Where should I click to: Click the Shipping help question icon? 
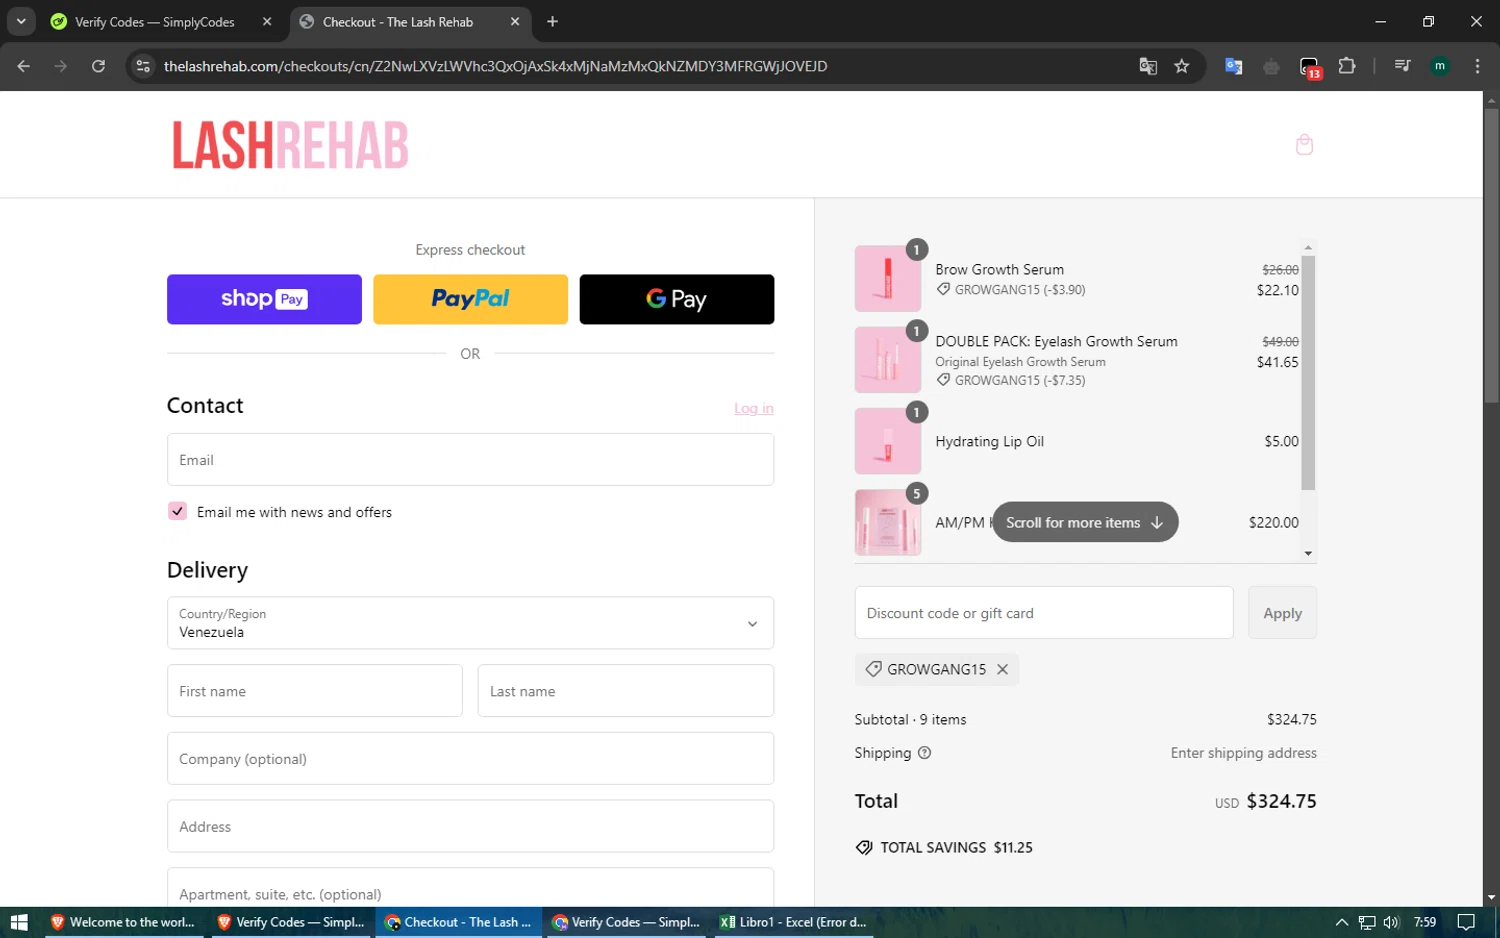click(x=924, y=753)
